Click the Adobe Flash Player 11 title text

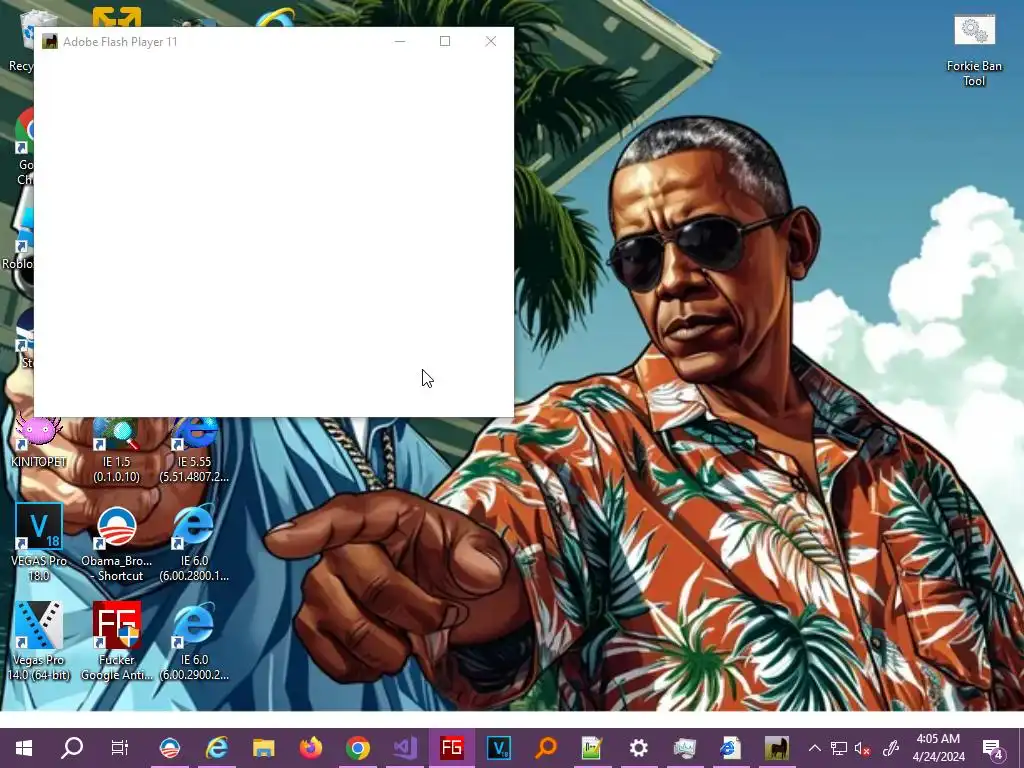120,42
